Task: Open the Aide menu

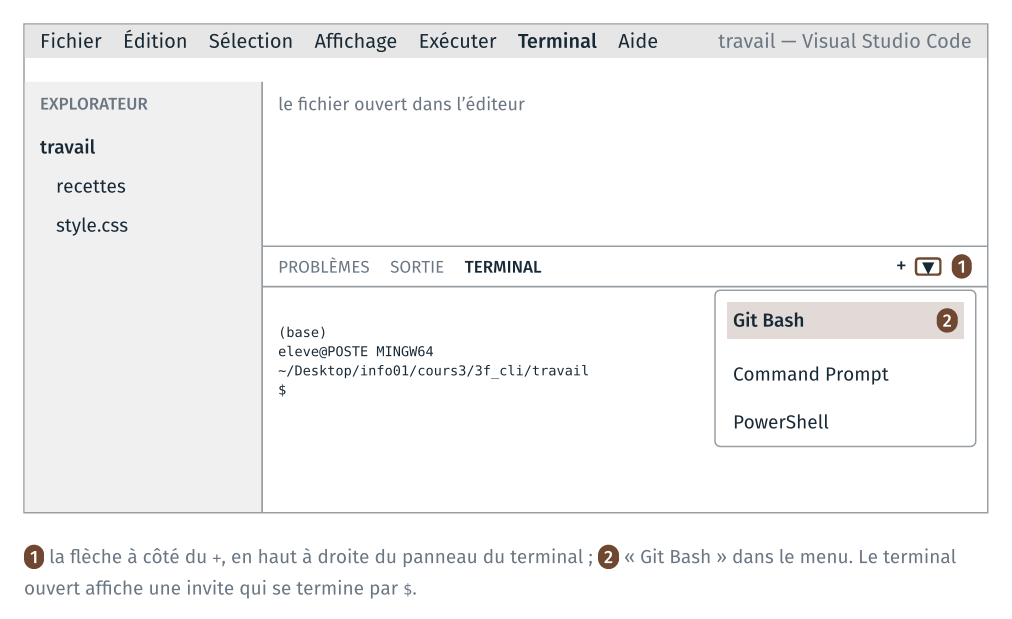Action: click(x=638, y=41)
